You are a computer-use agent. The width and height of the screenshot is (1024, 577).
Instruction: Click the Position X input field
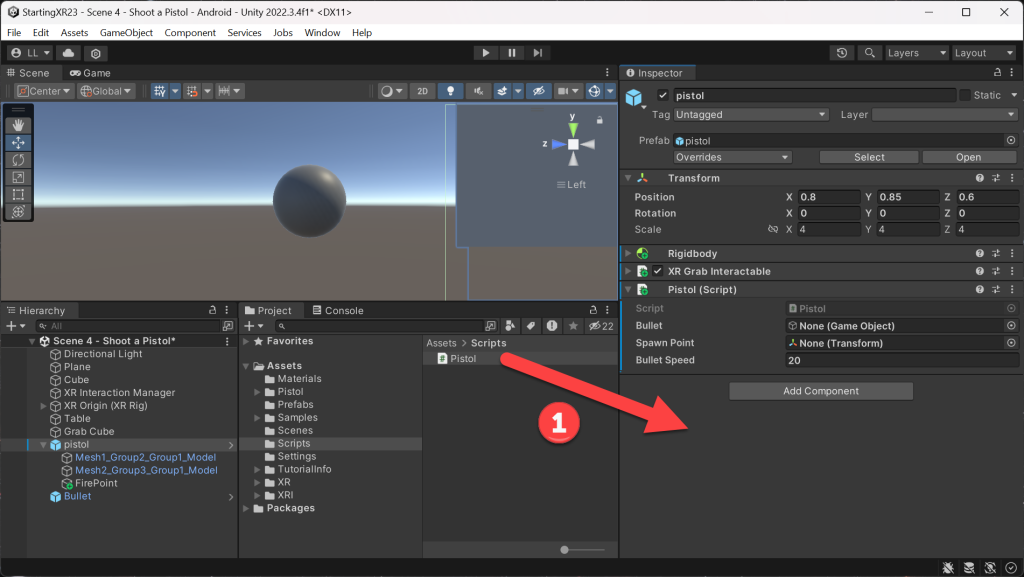coord(829,196)
